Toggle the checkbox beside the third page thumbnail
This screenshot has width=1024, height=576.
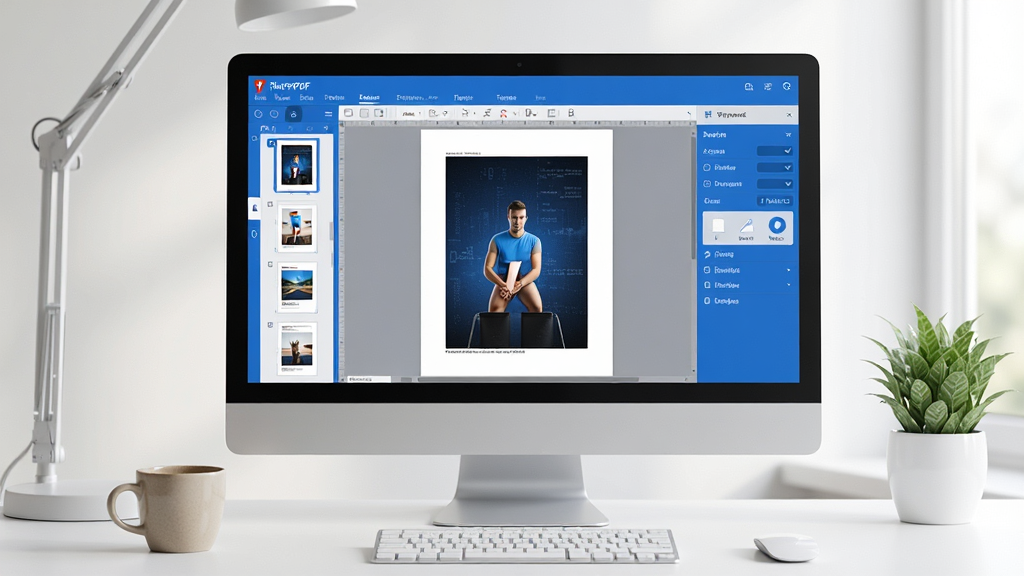(x=270, y=264)
